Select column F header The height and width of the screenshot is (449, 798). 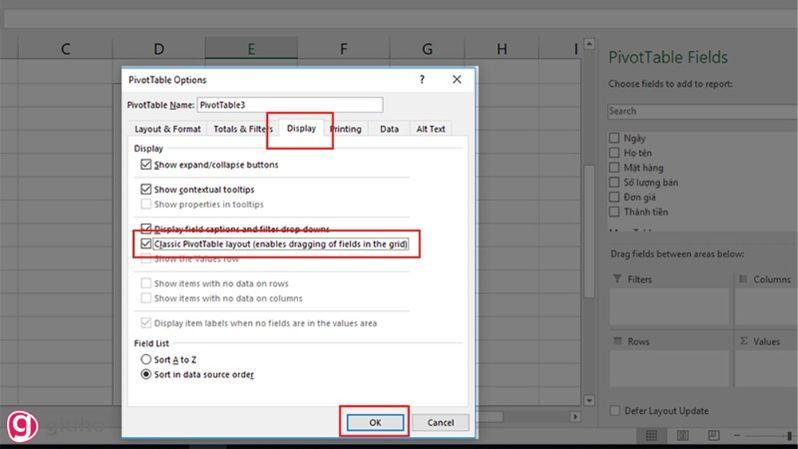click(x=344, y=49)
